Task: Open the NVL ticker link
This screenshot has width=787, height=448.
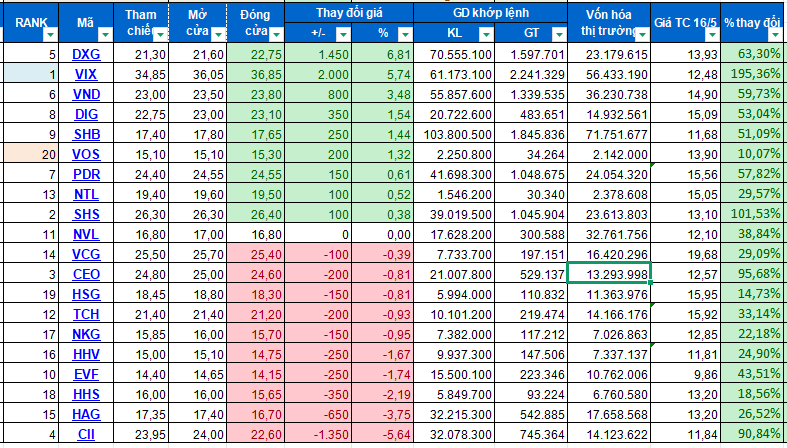Action: (86, 234)
